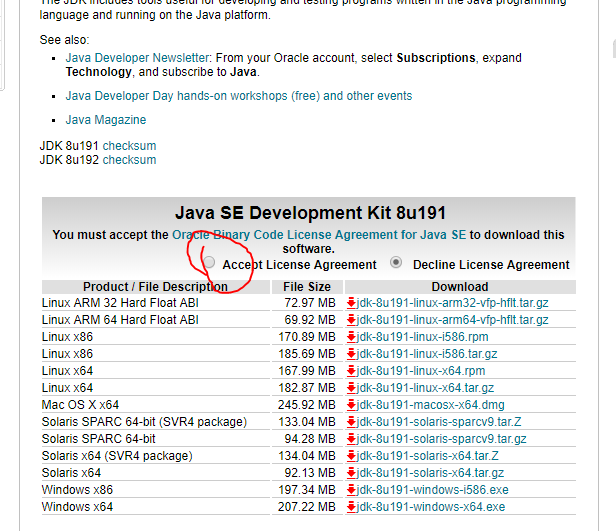Click the Java SE Development Kit 8u191 heading
The height and width of the screenshot is (531, 616).
[x=310, y=213]
